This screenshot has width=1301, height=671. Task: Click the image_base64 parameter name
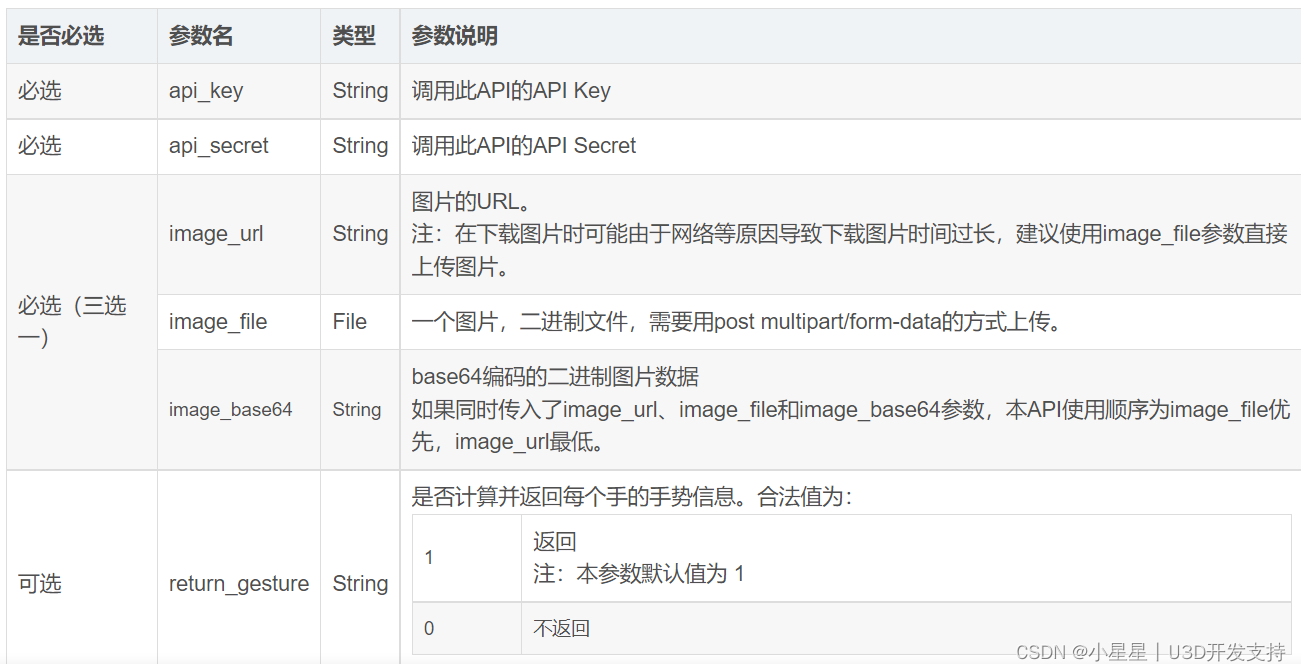point(231,410)
